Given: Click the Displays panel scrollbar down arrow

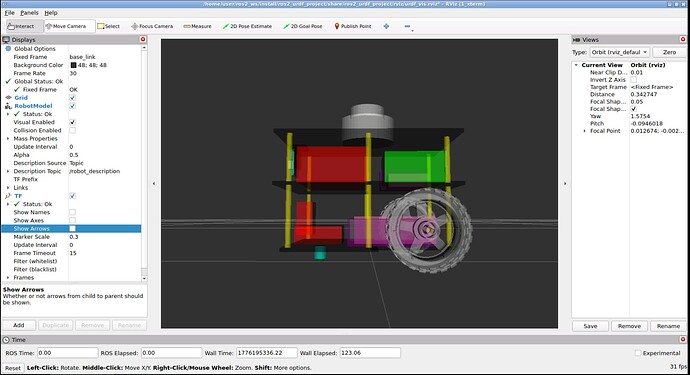Looking at the screenshot, I should [x=144, y=278].
